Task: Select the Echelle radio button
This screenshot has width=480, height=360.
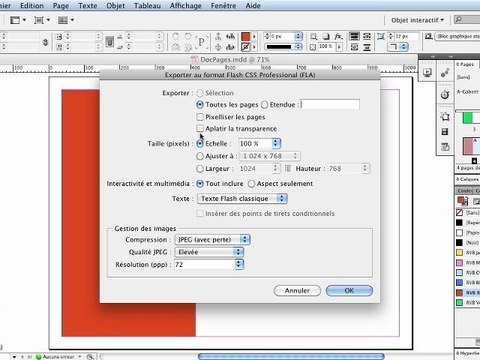Action: (200, 144)
